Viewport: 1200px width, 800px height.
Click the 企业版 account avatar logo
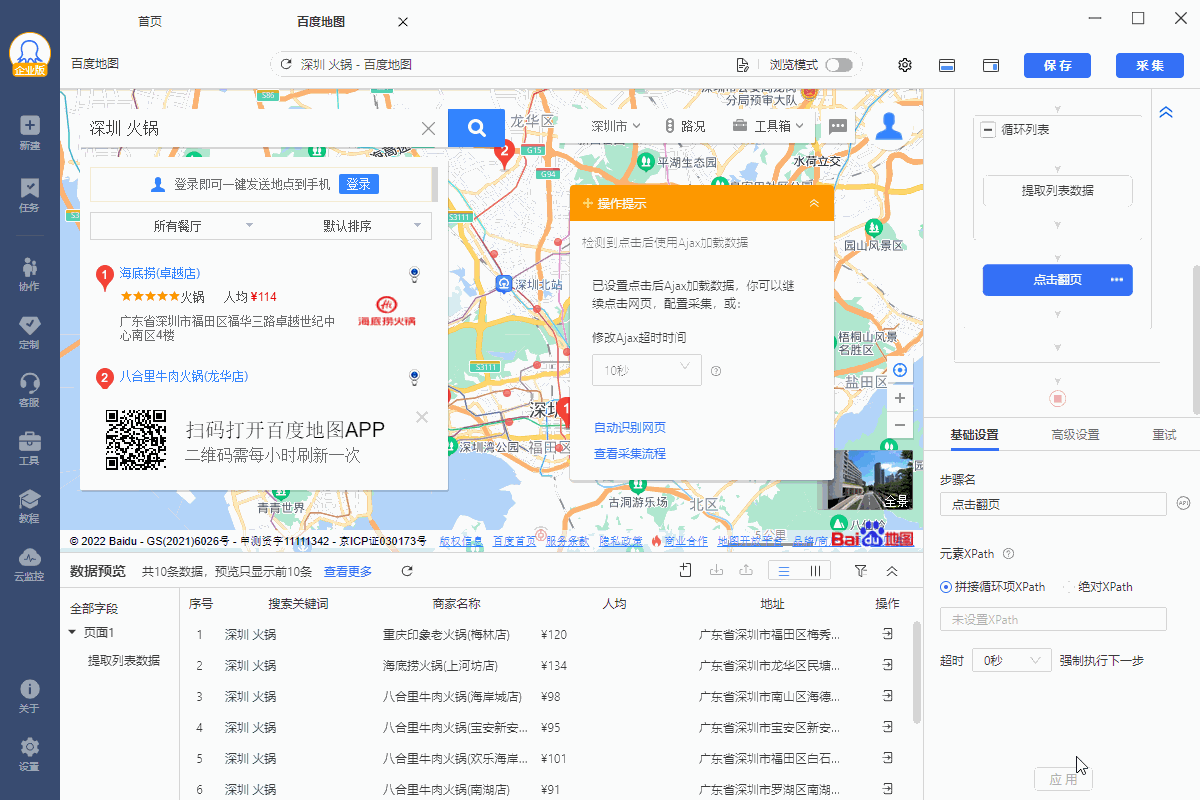point(30,56)
